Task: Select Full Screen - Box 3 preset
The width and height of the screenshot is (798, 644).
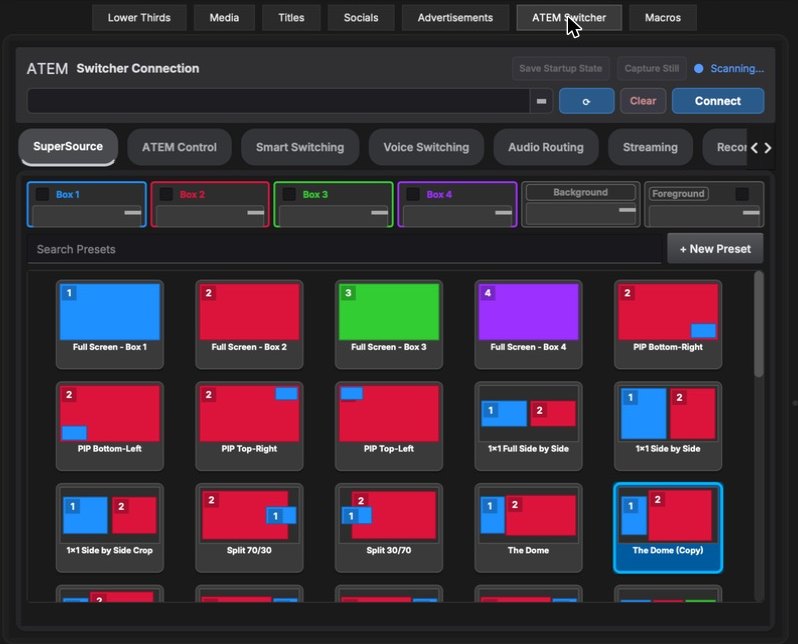Action: coord(389,324)
